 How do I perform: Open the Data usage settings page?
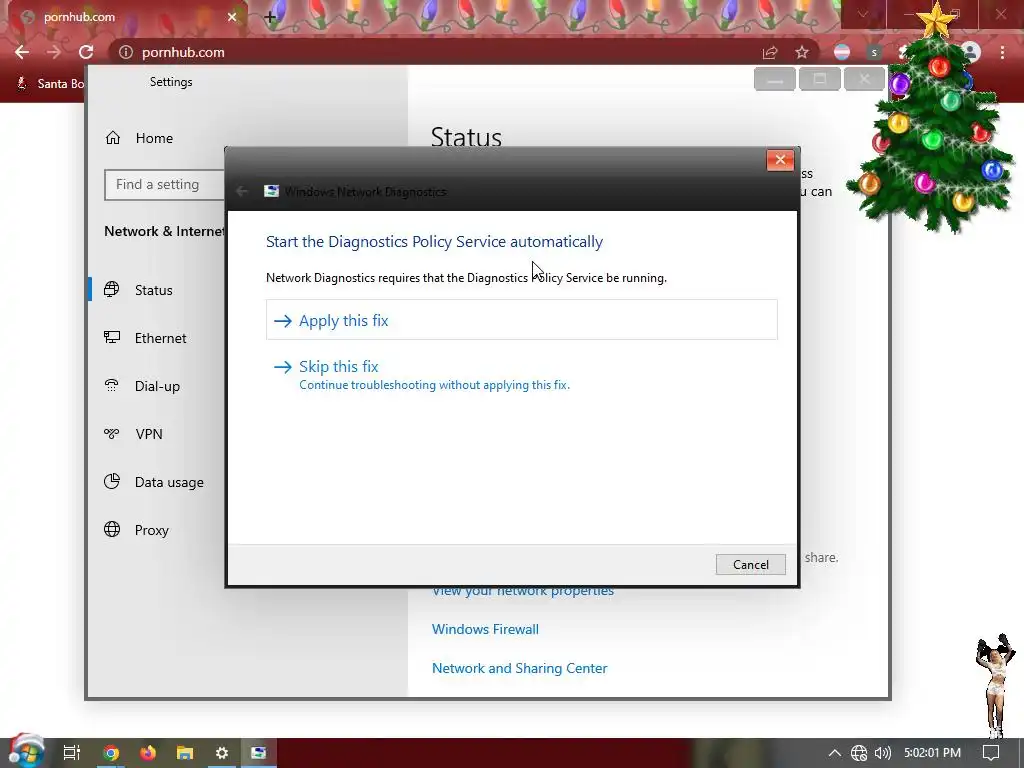tap(169, 482)
